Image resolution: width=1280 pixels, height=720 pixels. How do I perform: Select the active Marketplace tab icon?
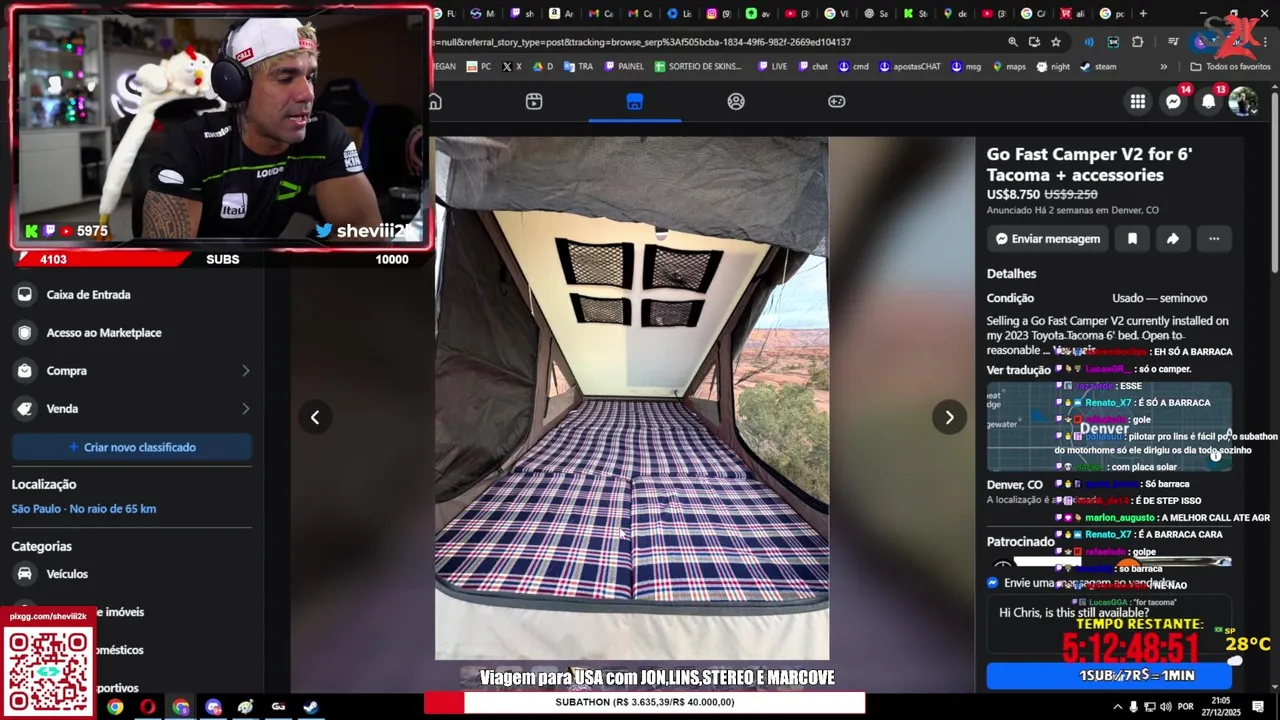coord(634,101)
